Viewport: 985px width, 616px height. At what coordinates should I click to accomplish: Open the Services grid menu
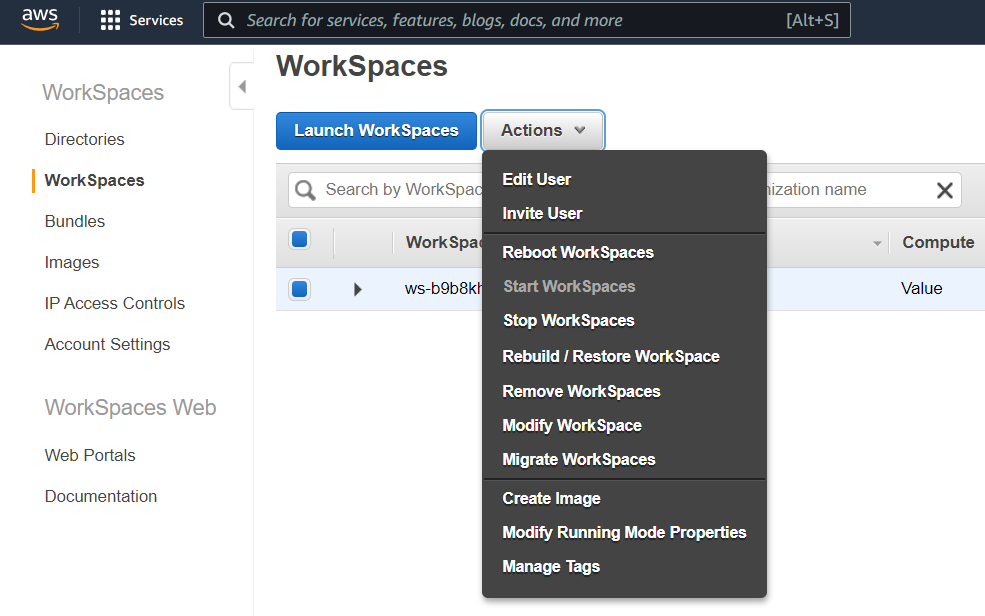click(110, 21)
